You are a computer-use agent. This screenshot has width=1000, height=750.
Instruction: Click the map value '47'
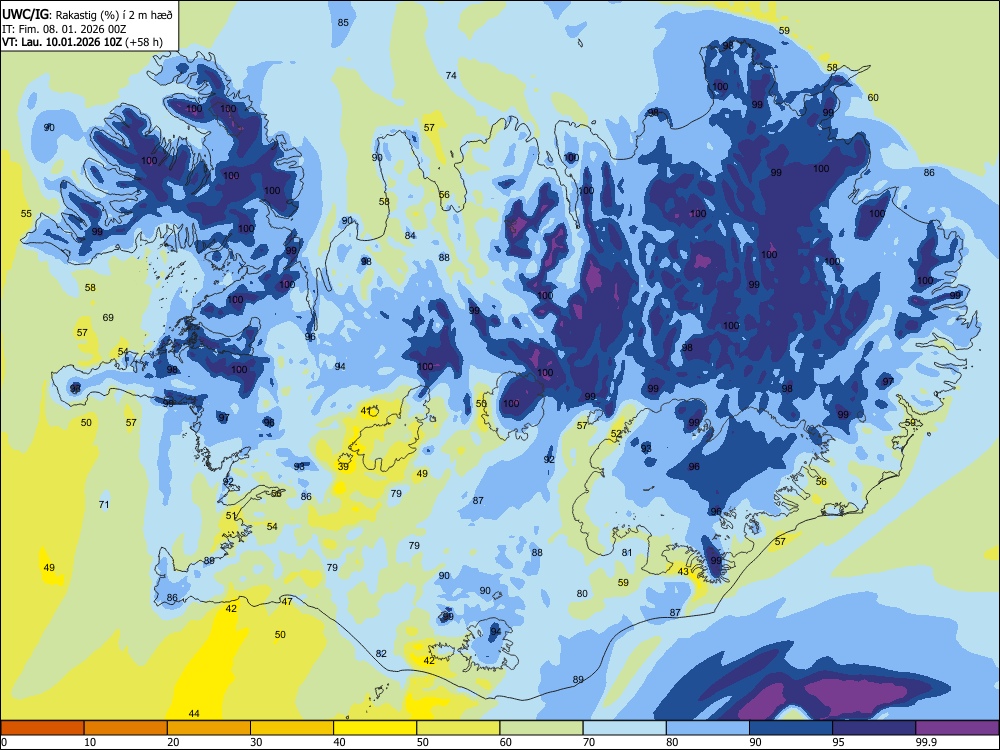(287, 601)
